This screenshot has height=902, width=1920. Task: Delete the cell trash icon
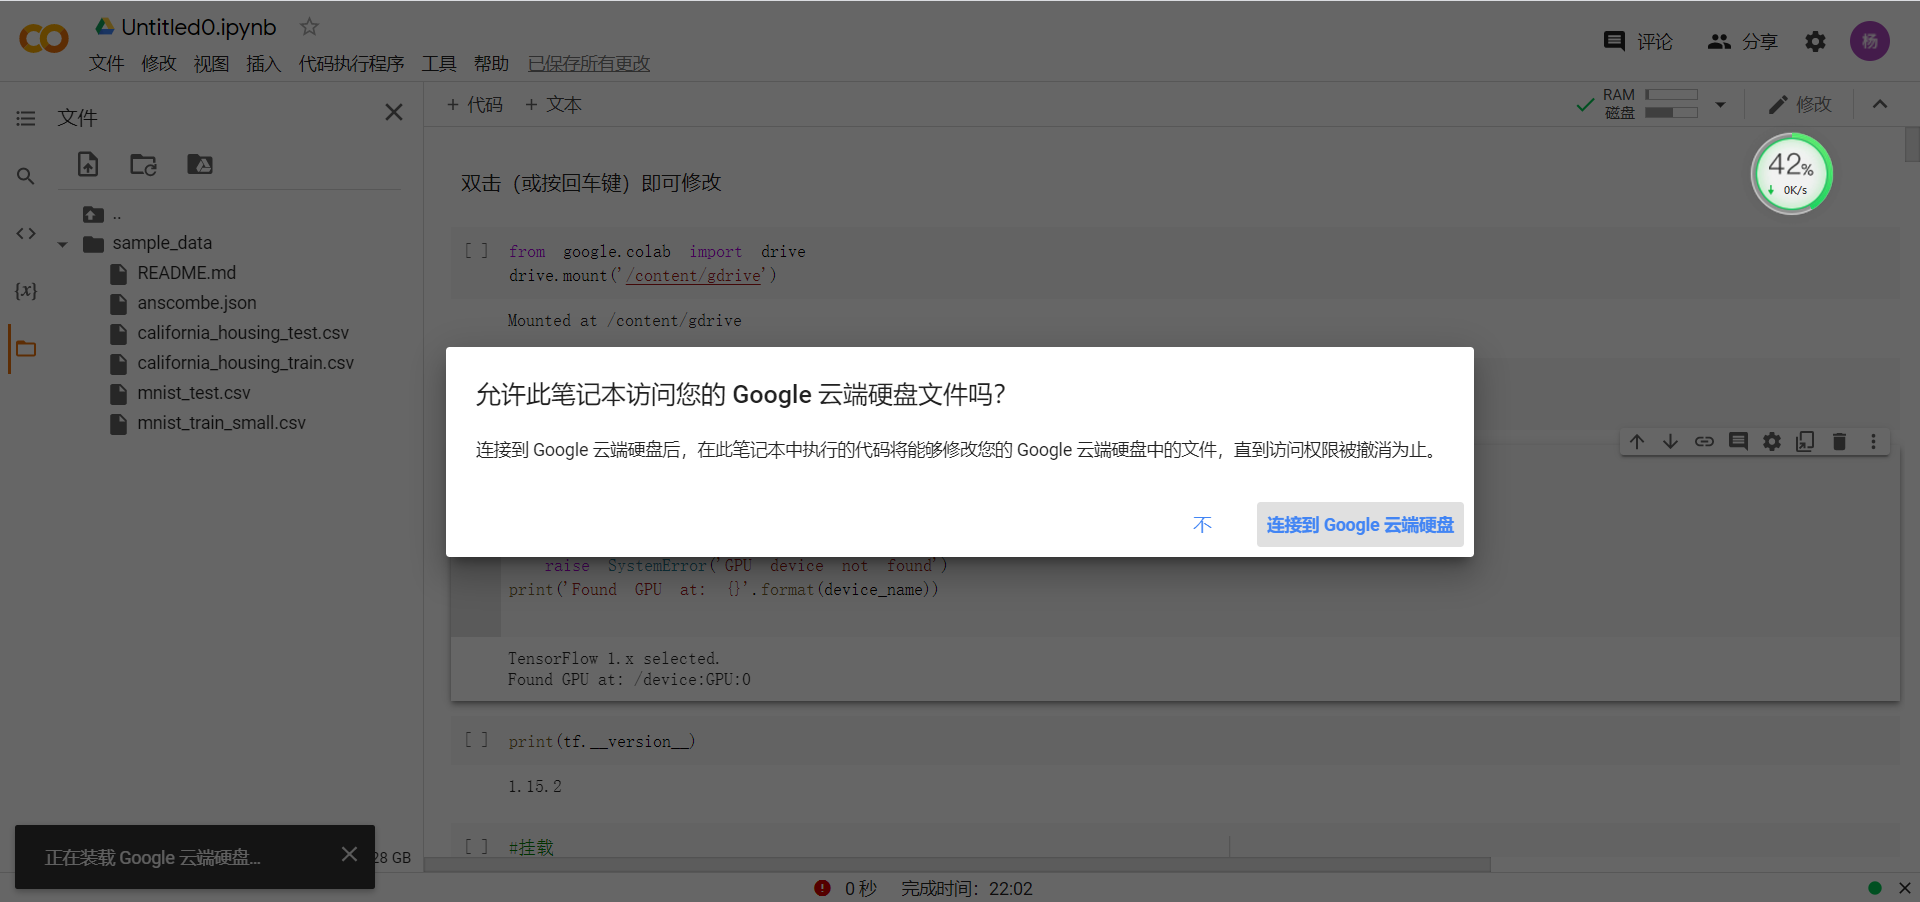click(x=1839, y=441)
